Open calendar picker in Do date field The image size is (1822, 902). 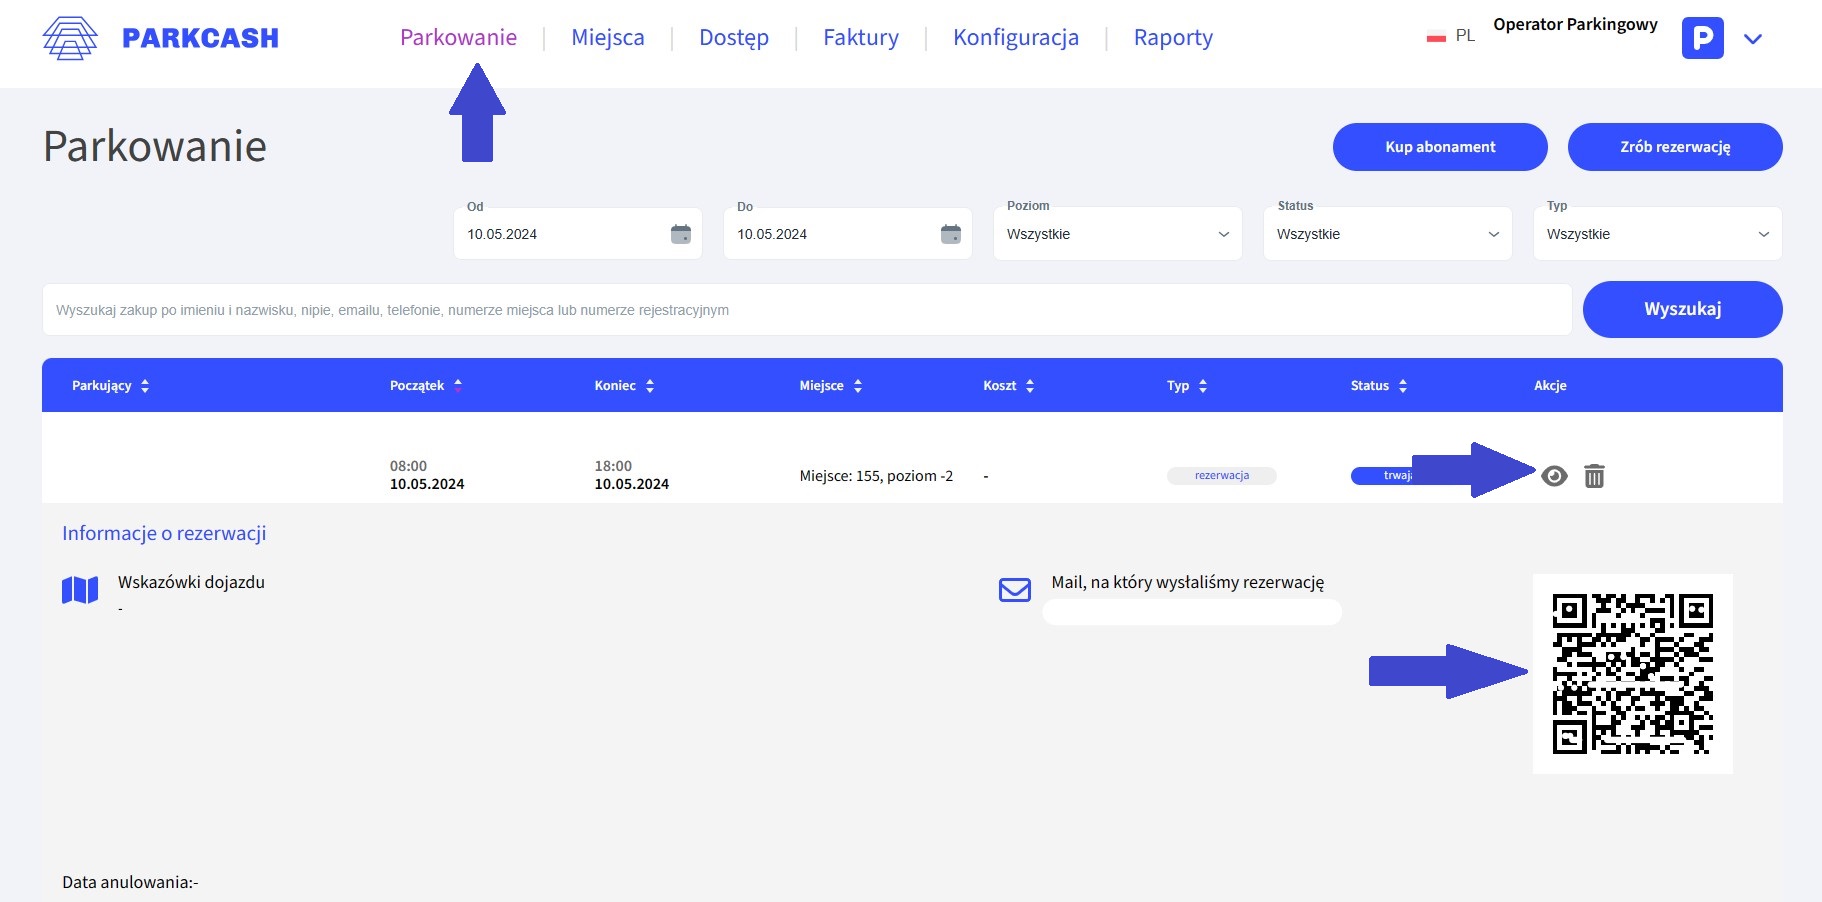tap(950, 234)
